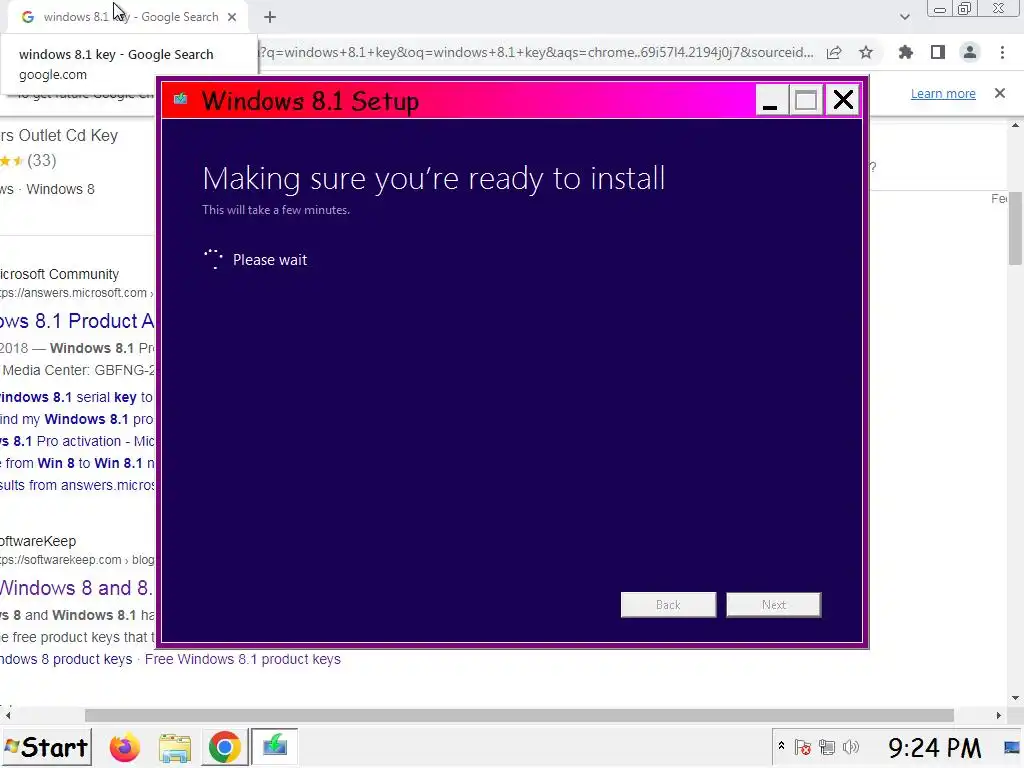
Task: Click the scroll down arrow
Action: [x=1015, y=698]
